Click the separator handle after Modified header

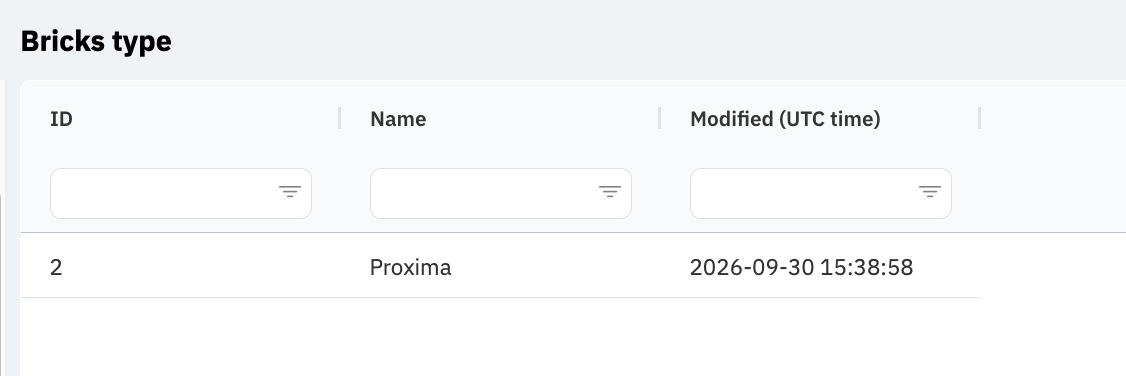tap(980, 118)
